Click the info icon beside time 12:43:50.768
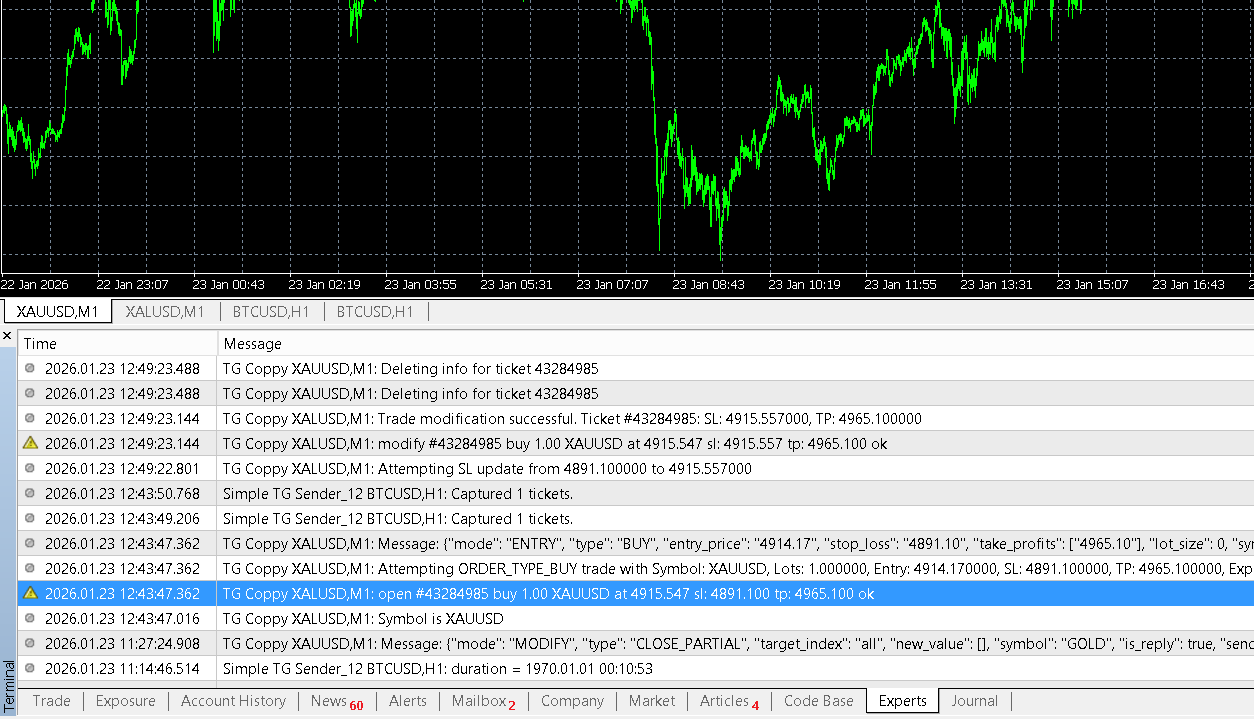This screenshot has height=719, width=1254. click(x=30, y=493)
